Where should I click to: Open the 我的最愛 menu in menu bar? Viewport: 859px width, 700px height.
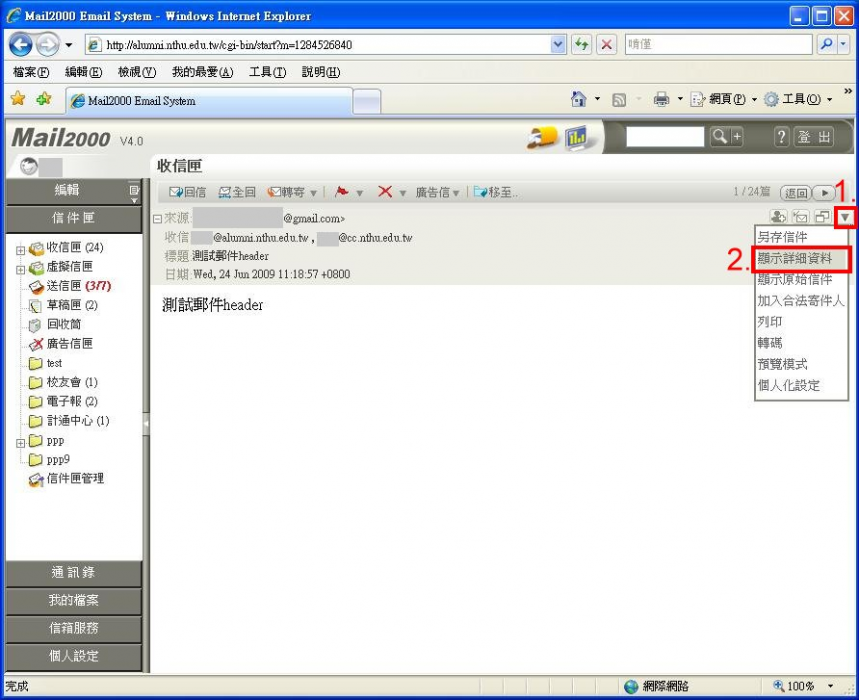pos(202,72)
